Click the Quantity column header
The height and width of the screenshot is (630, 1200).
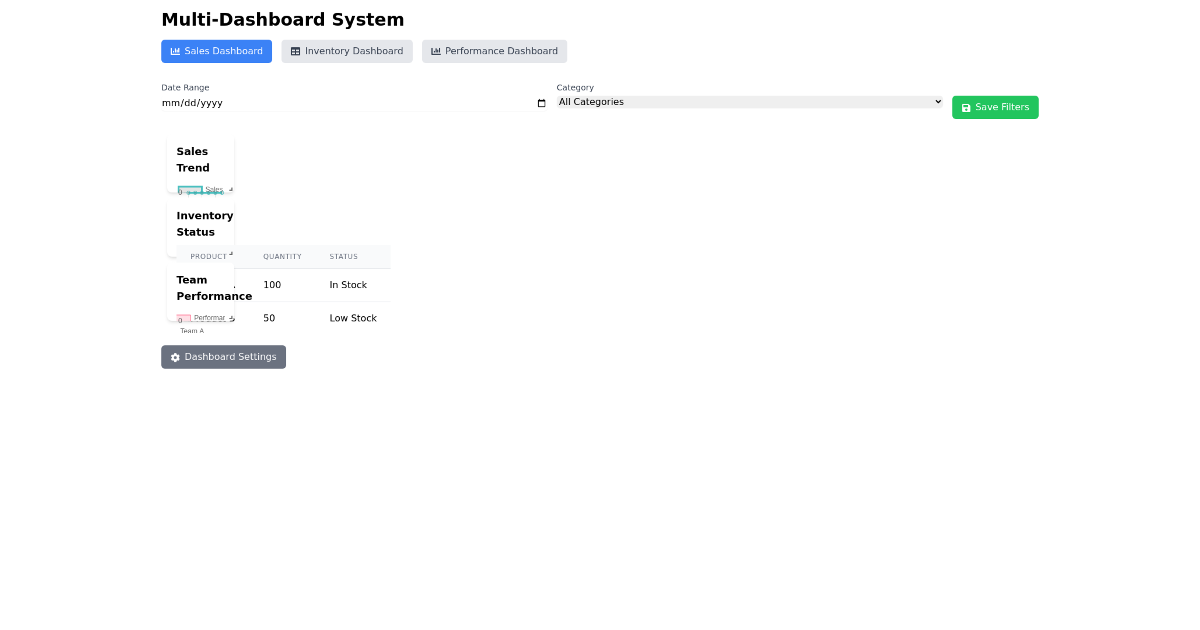tap(282, 257)
